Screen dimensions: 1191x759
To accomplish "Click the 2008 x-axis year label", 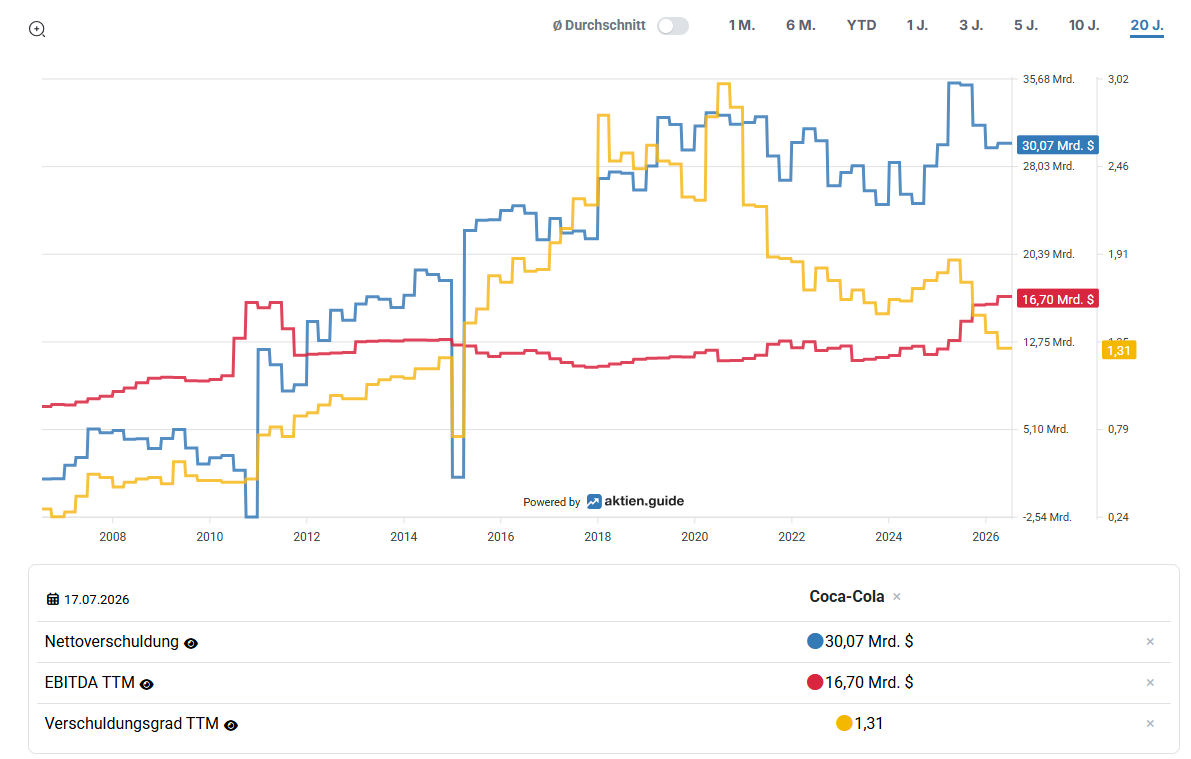I will [112, 536].
